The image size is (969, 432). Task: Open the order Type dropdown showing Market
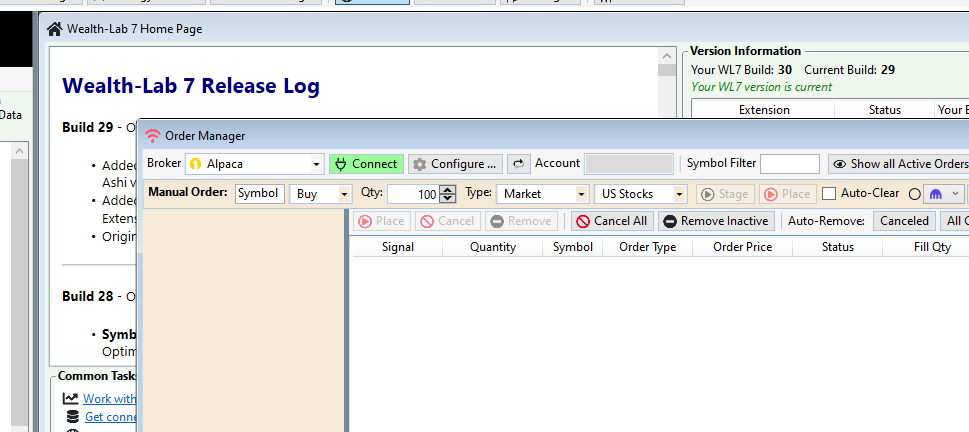pyautogui.click(x=542, y=193)
